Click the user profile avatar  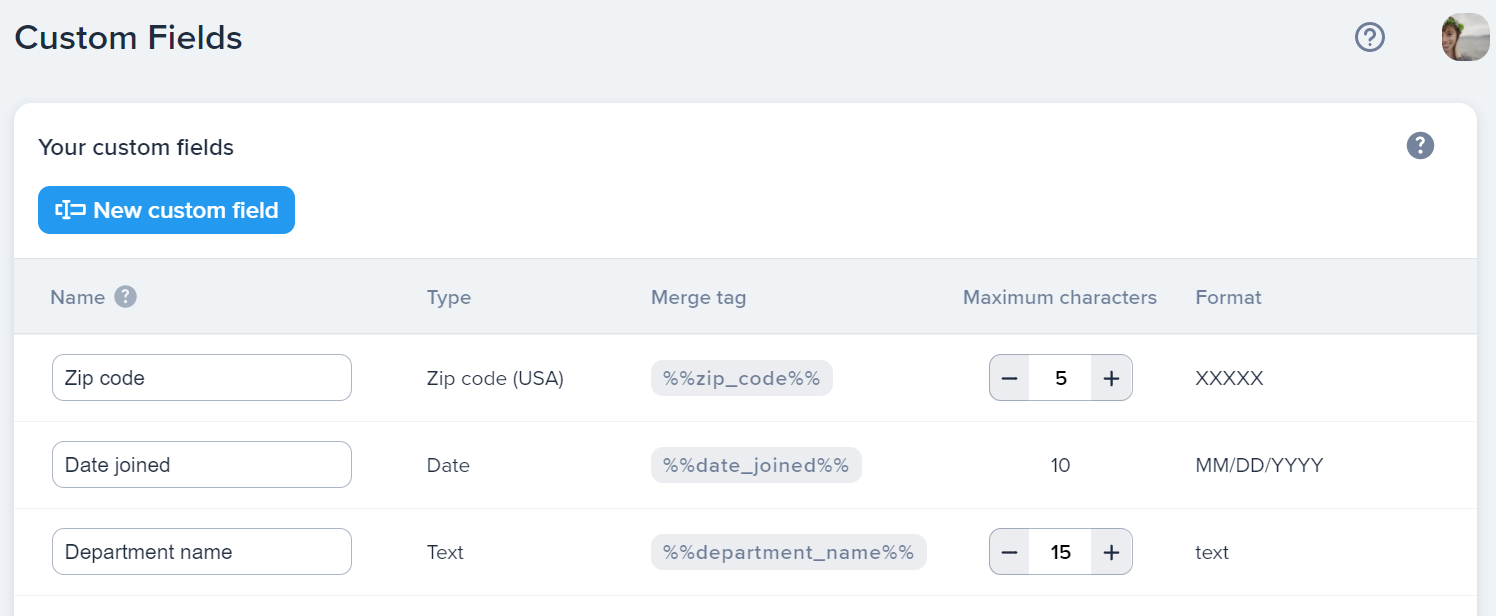click(1465, 38)
